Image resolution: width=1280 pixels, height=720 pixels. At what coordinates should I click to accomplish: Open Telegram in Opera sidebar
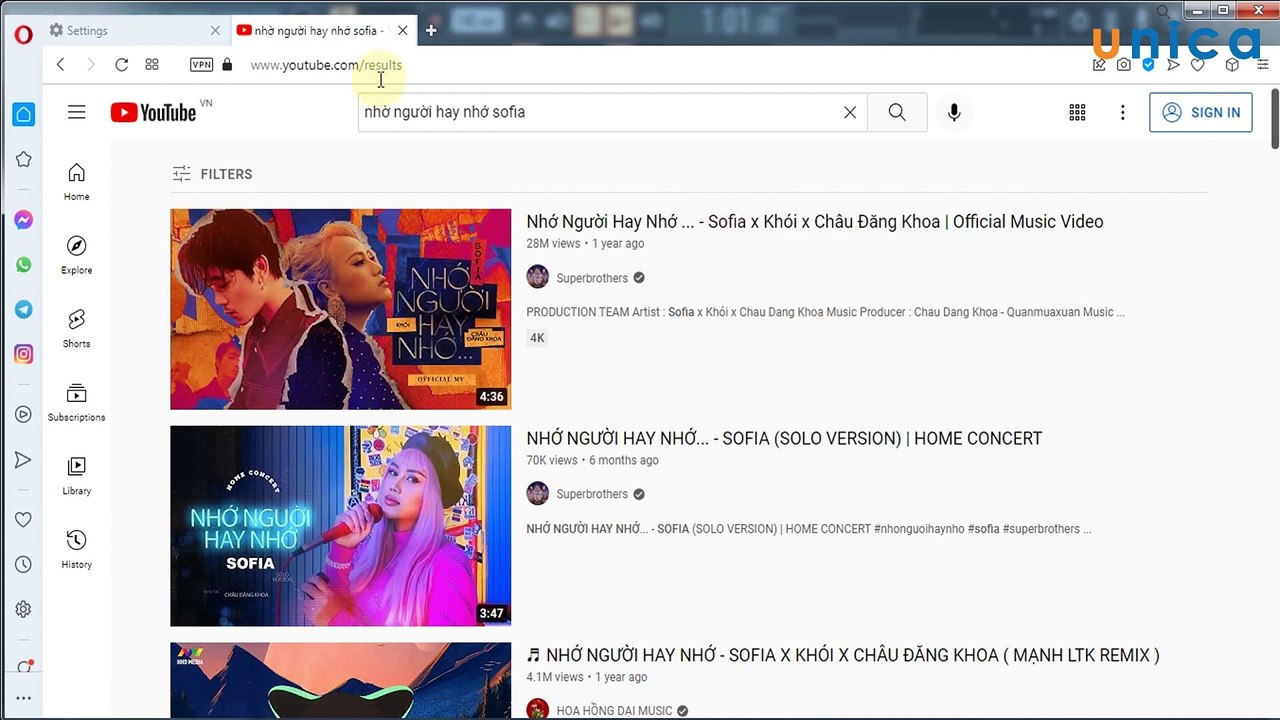[x=23, y=309]
